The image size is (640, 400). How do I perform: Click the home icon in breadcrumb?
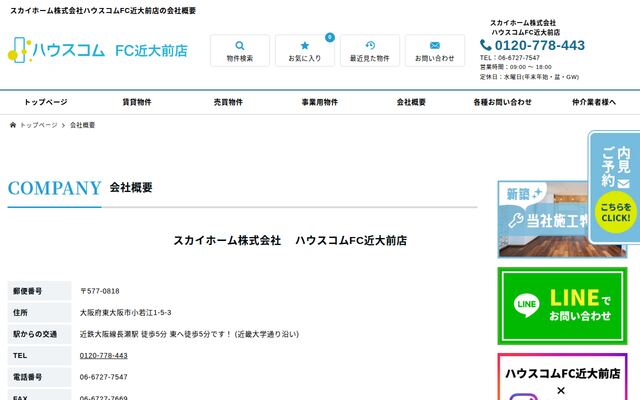(13, 125)
